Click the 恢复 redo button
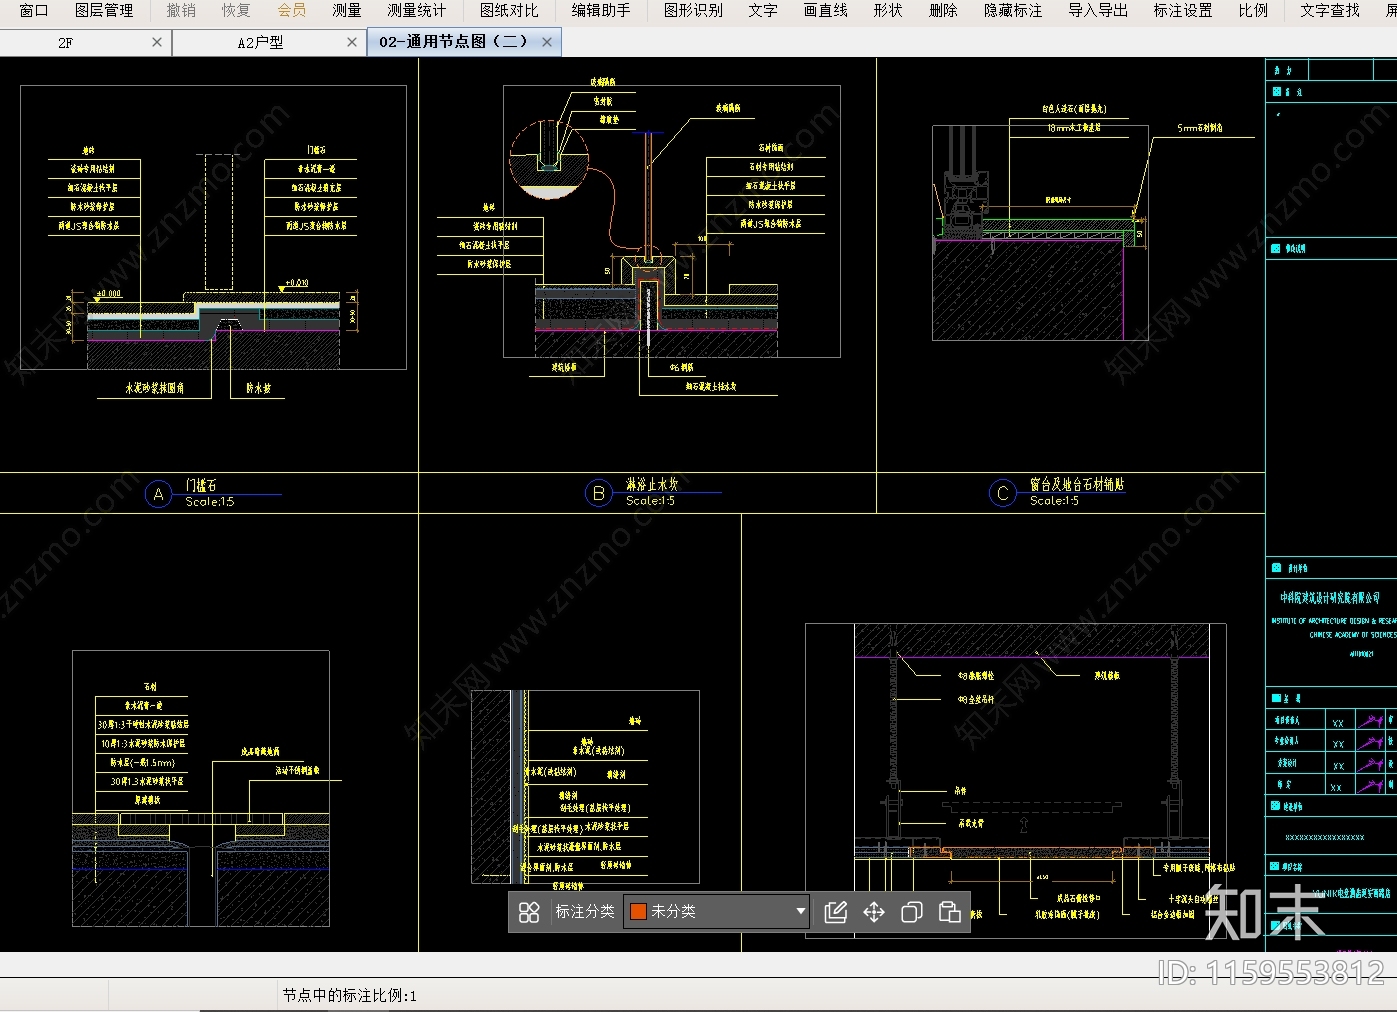Screen dimensions: 1397x1012 (x=236, y=10)
